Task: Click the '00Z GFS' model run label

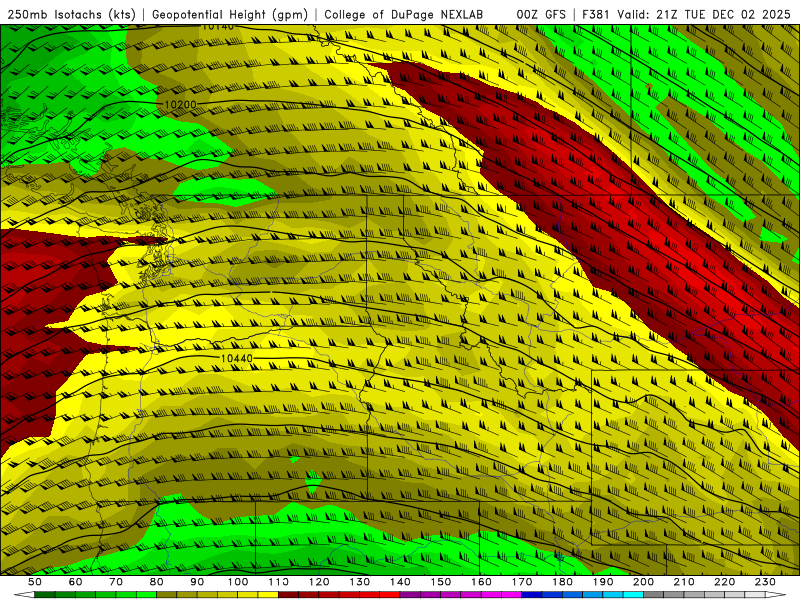Action: coord(541,14)
